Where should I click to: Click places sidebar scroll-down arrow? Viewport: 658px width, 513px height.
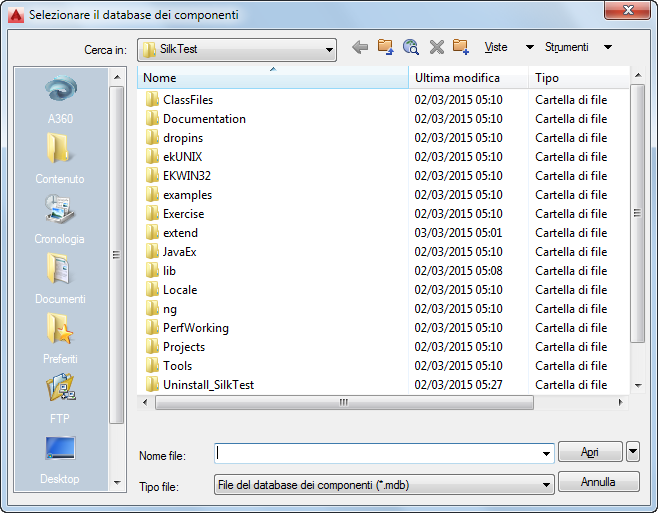(117, 483)
